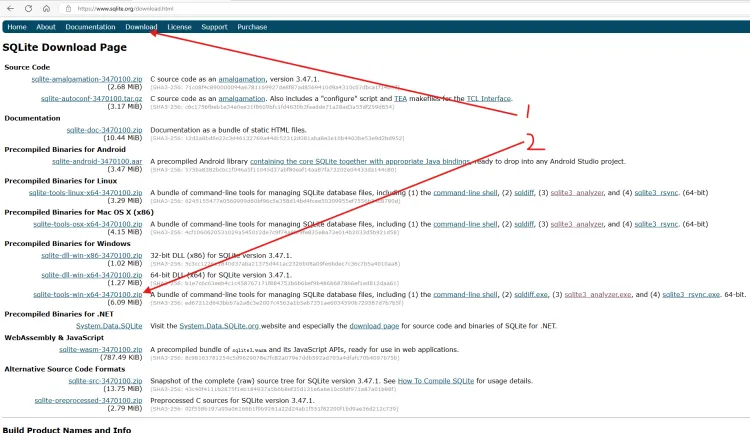Open command-line shell link in Windows row
The image size is (750, 433).
[465, 294]
